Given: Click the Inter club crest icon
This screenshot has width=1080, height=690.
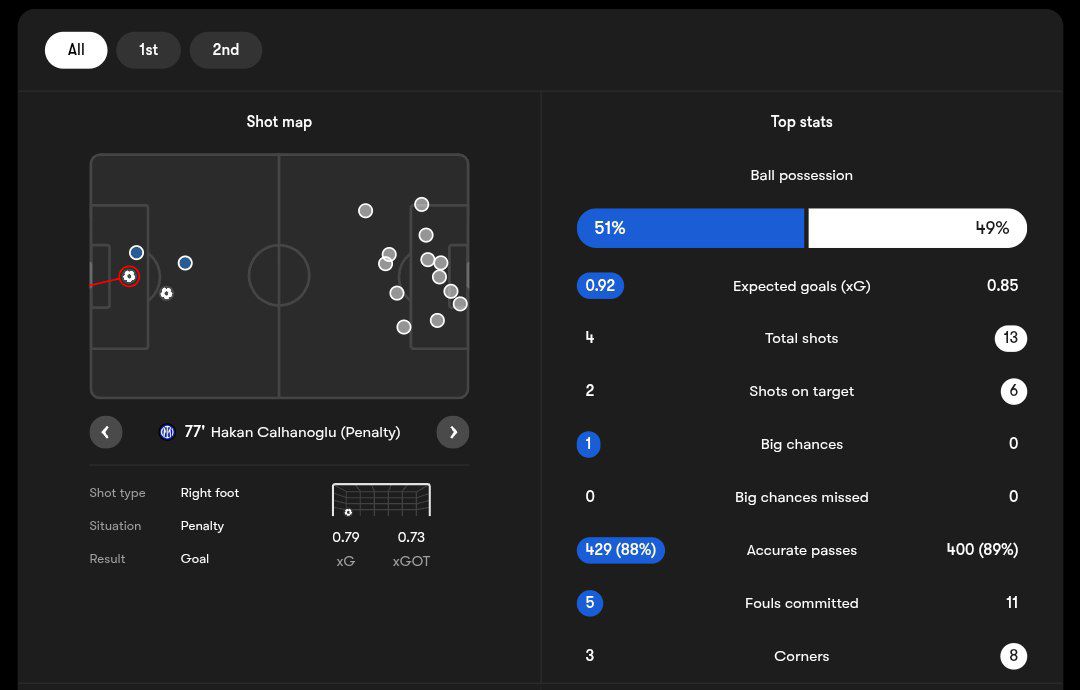Looking at the screenshot, I should click(x=167, y=432).
